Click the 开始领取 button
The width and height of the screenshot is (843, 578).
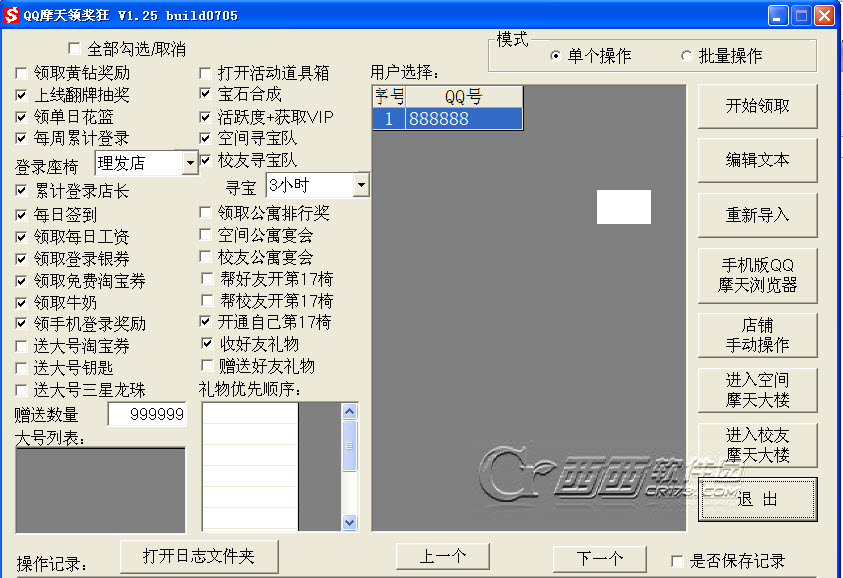(x=758, y=106)
